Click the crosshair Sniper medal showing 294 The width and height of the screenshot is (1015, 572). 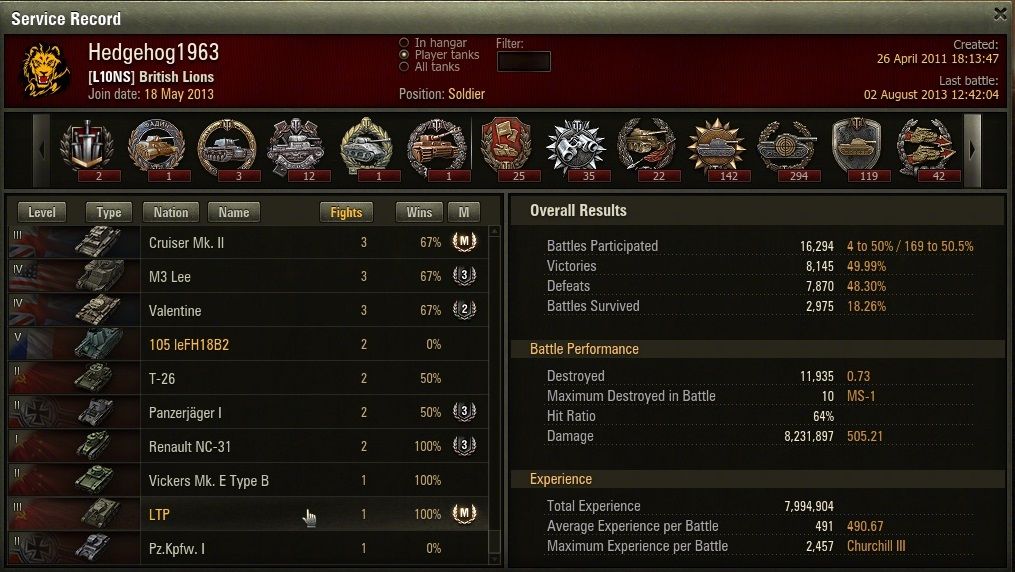[x=786, y=149]
